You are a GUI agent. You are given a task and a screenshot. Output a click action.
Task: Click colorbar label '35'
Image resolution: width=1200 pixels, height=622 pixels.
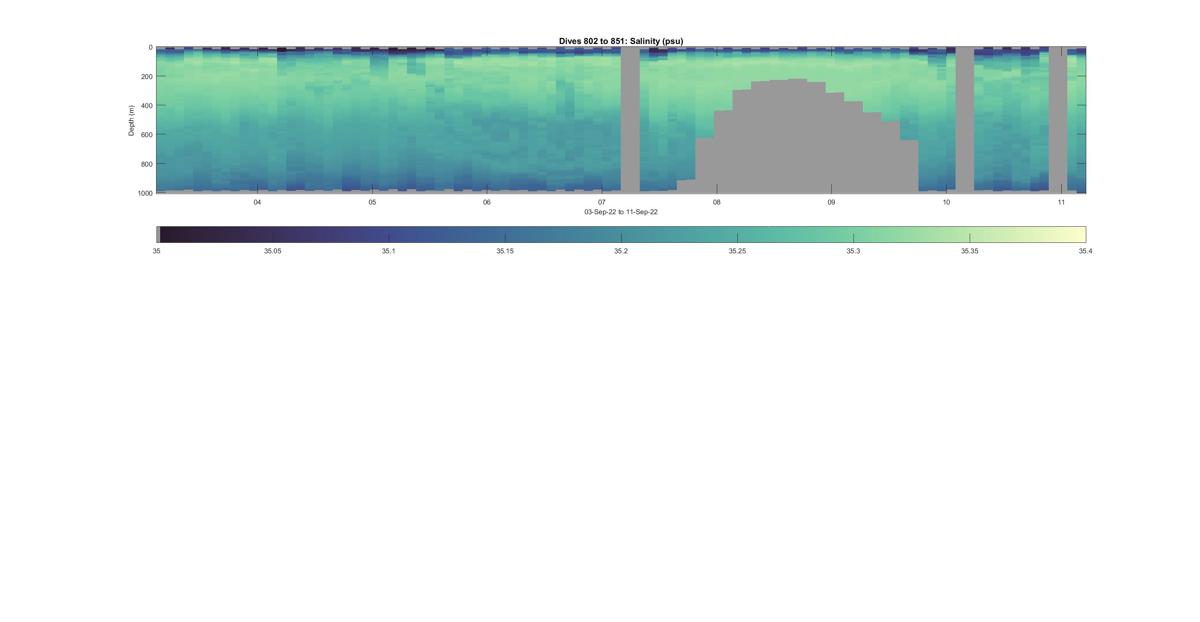point(156,251)
